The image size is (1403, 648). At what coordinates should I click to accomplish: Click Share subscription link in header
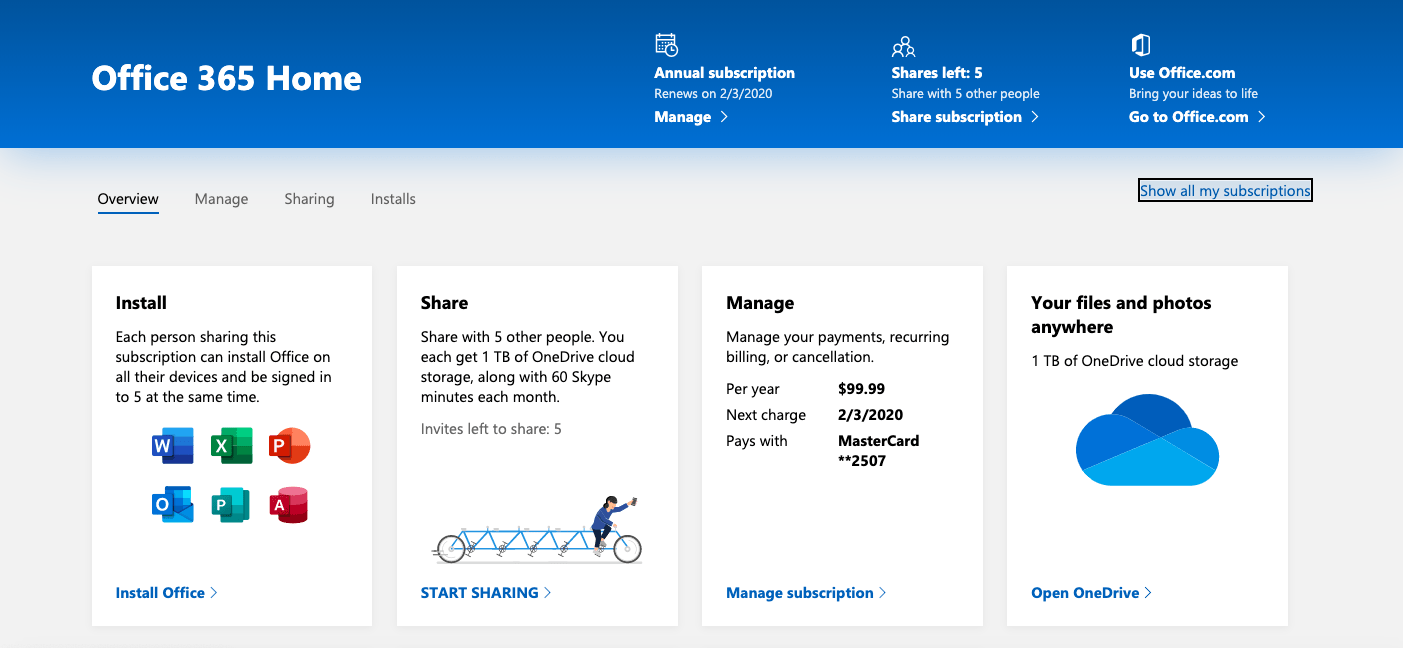[965, 117]
